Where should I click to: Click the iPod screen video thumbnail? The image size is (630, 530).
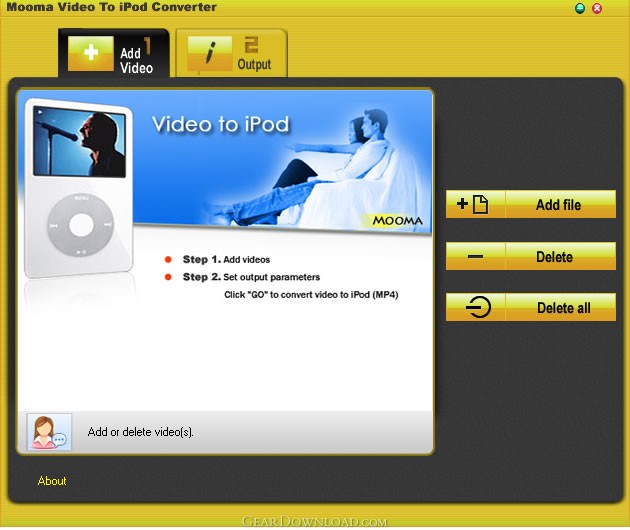click(x=80, y=141)
